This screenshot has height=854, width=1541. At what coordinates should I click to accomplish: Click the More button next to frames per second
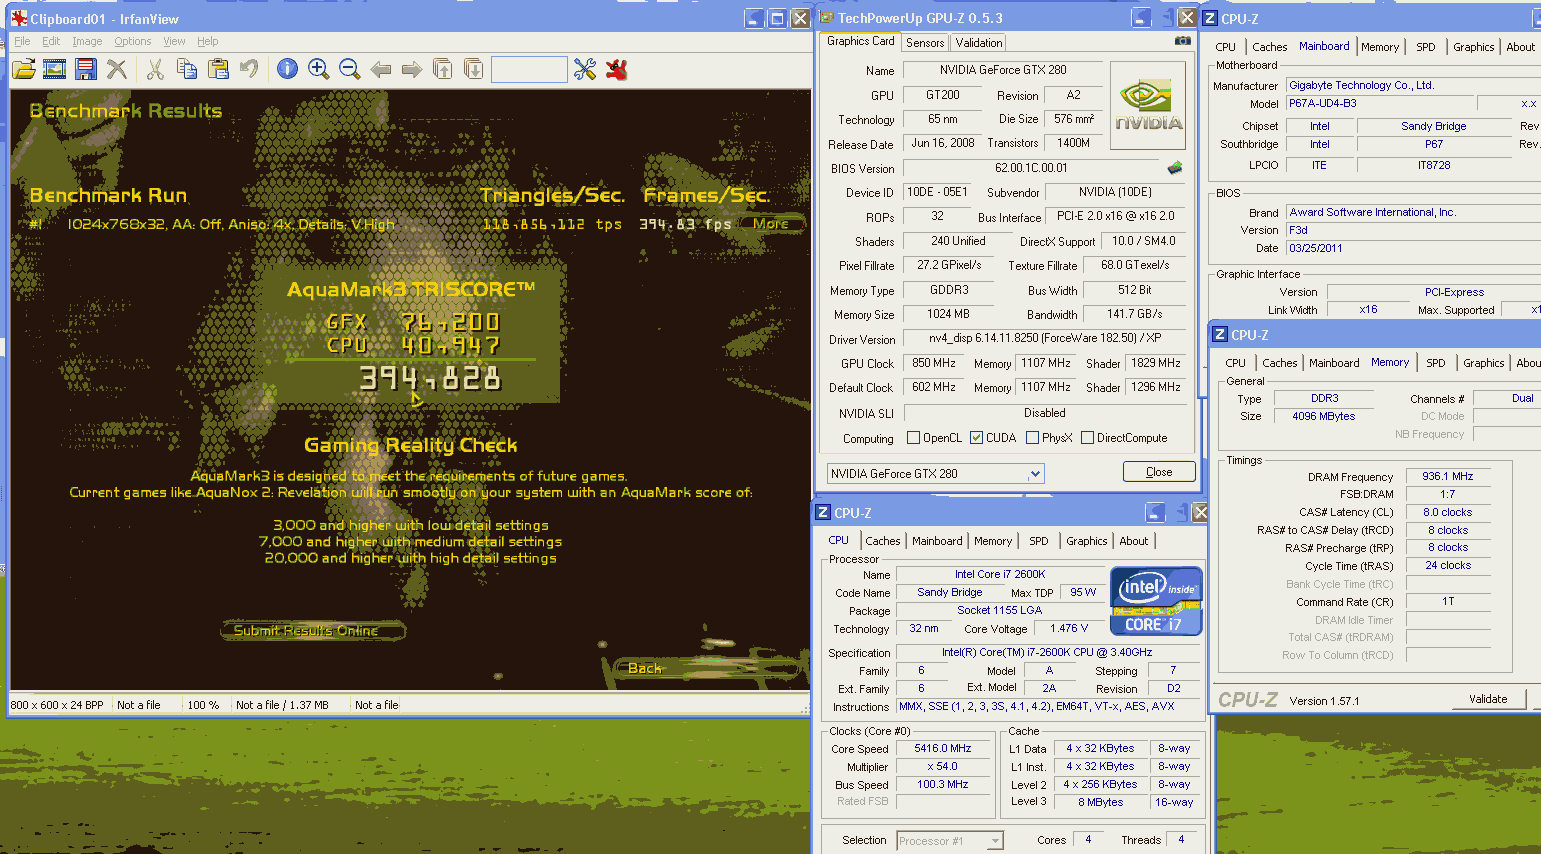tap(770, 223)
